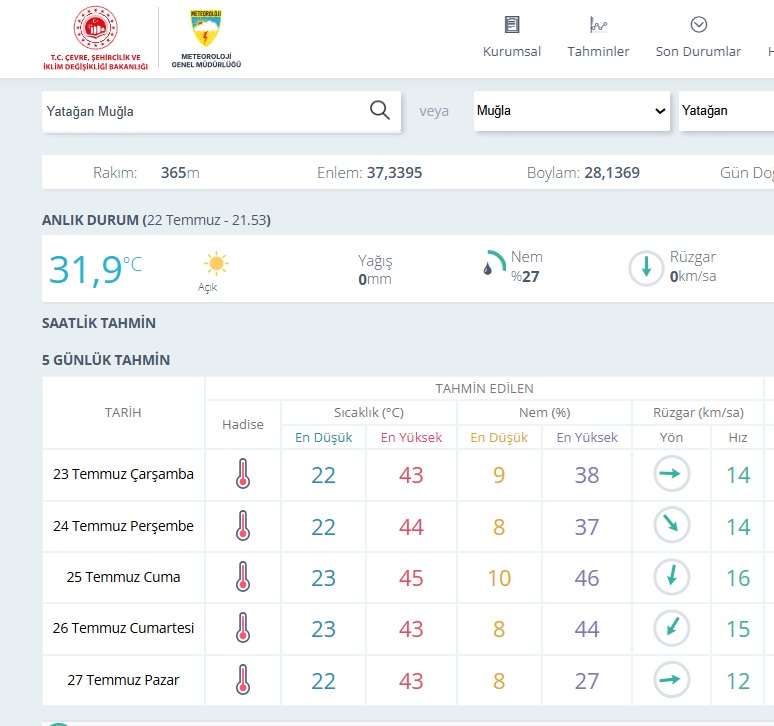The image size is (774, 726).
Task: Click thermometer icon for 23 Temmuz Çarşamba
Action: 242,474
